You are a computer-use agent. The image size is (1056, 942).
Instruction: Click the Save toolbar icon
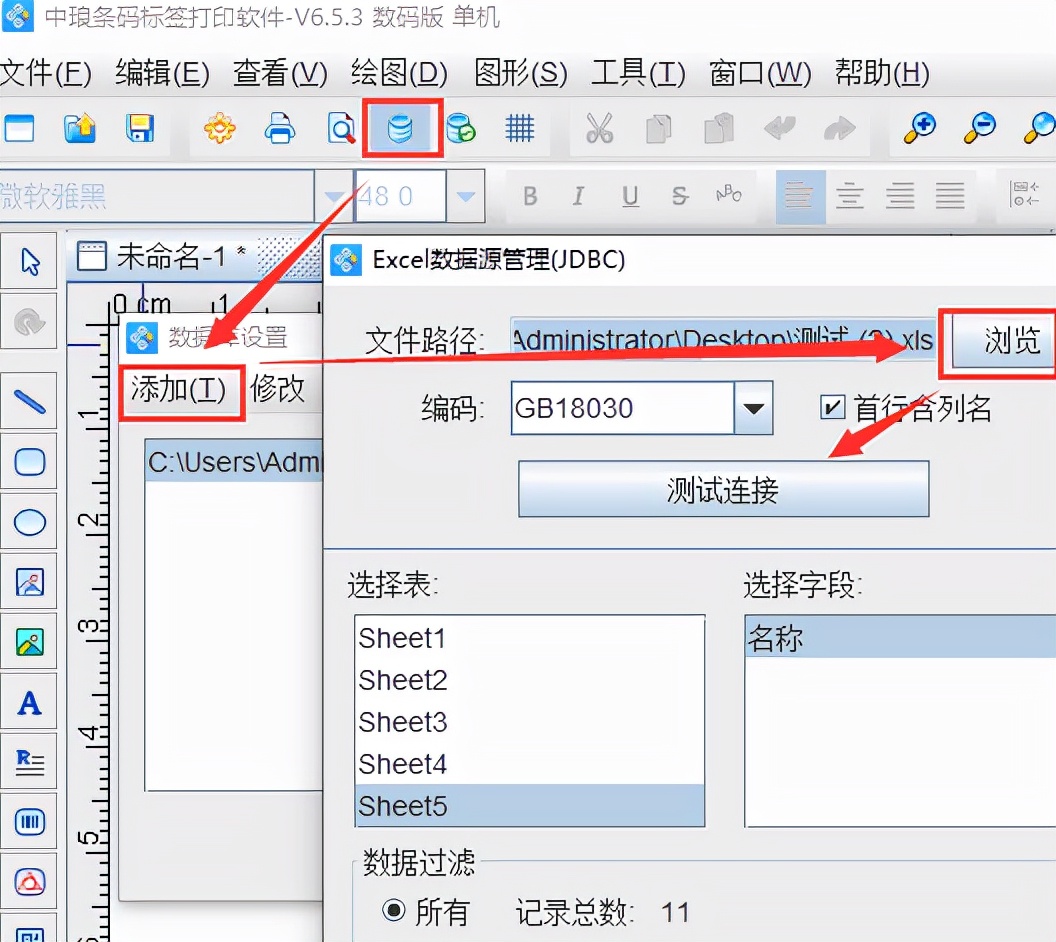pyautogui.click(x=139, y=129)
